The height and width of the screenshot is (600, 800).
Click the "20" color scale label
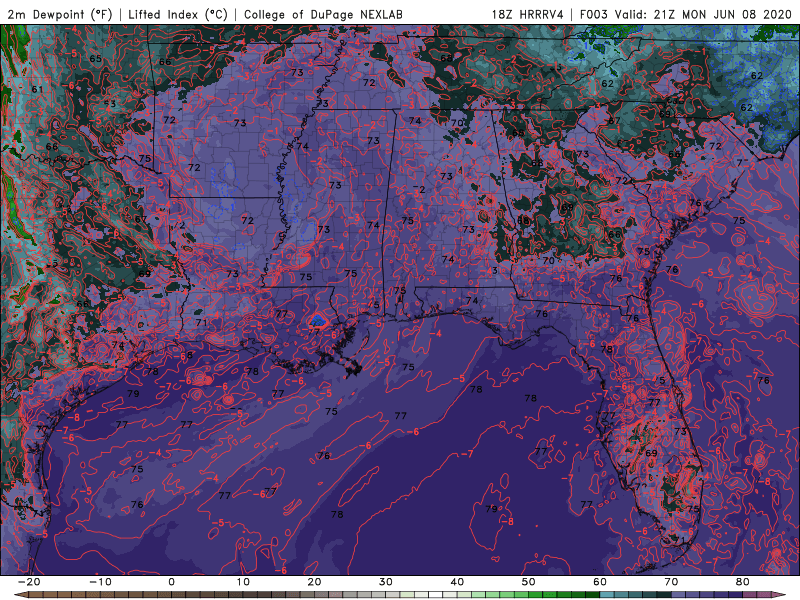(314, 582)
